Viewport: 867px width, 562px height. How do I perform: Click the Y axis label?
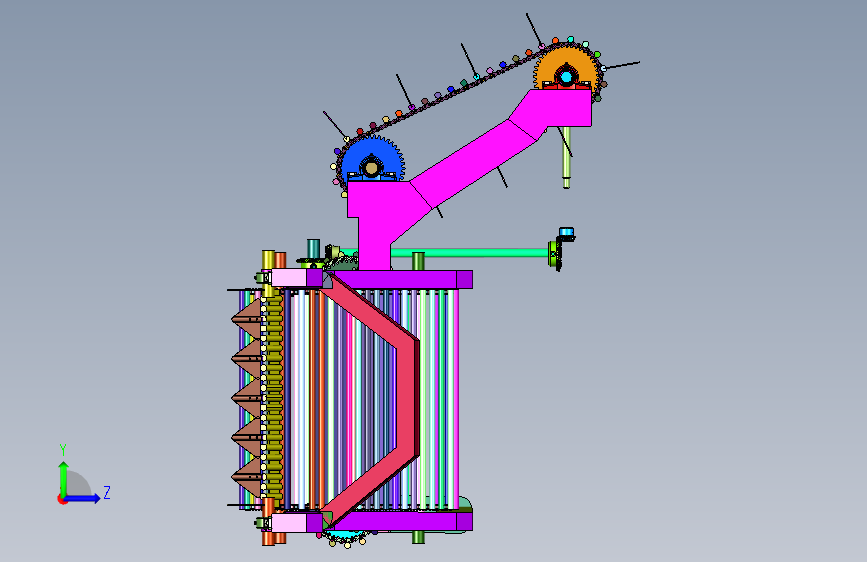pos(63,450)
